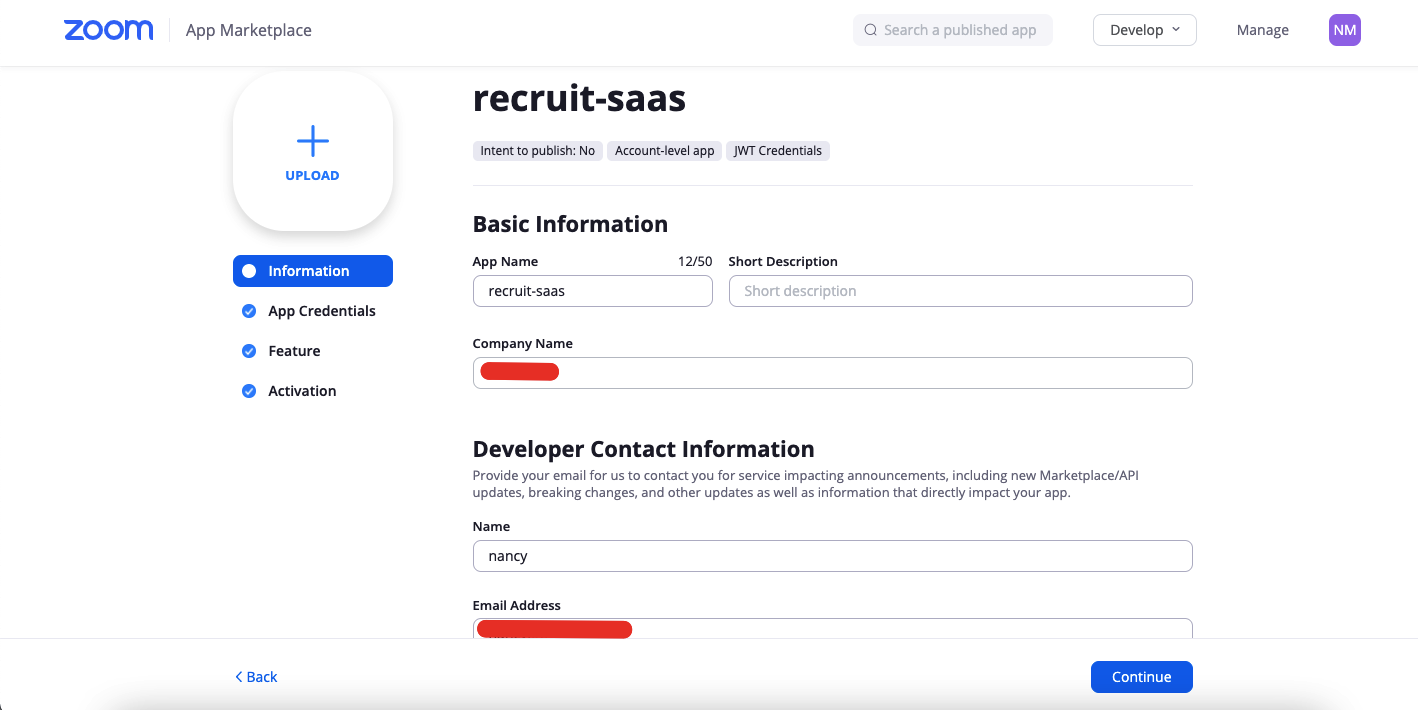Click the Back link
The image size is (1418, 710).
tap(256, 677)
